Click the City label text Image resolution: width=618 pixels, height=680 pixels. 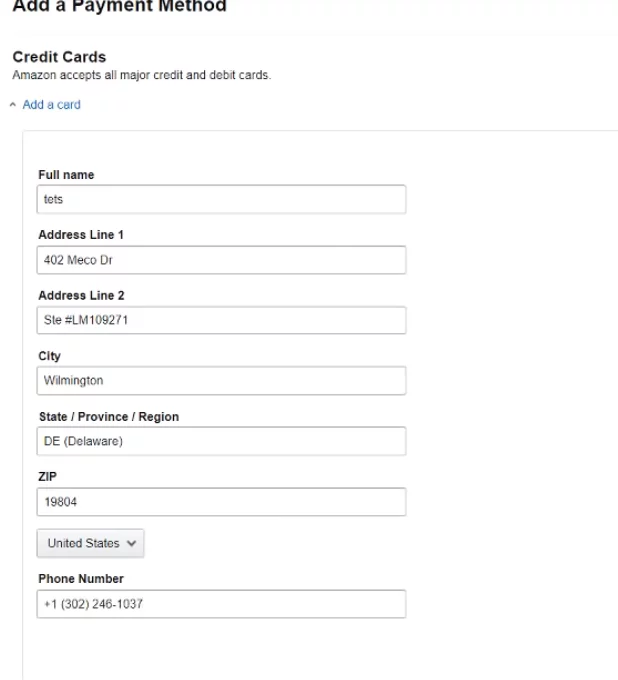tap(49, 356)
